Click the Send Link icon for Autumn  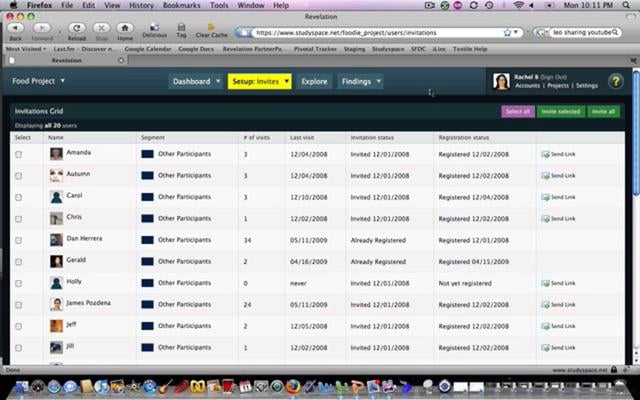pos(545,176)
